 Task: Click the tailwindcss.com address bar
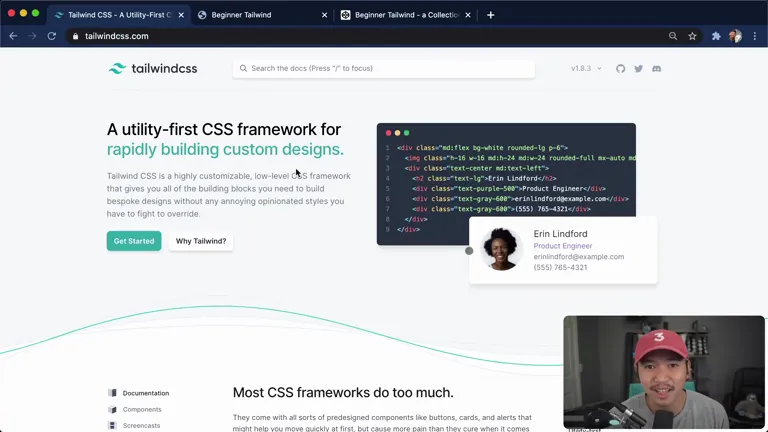coord(367,36)
